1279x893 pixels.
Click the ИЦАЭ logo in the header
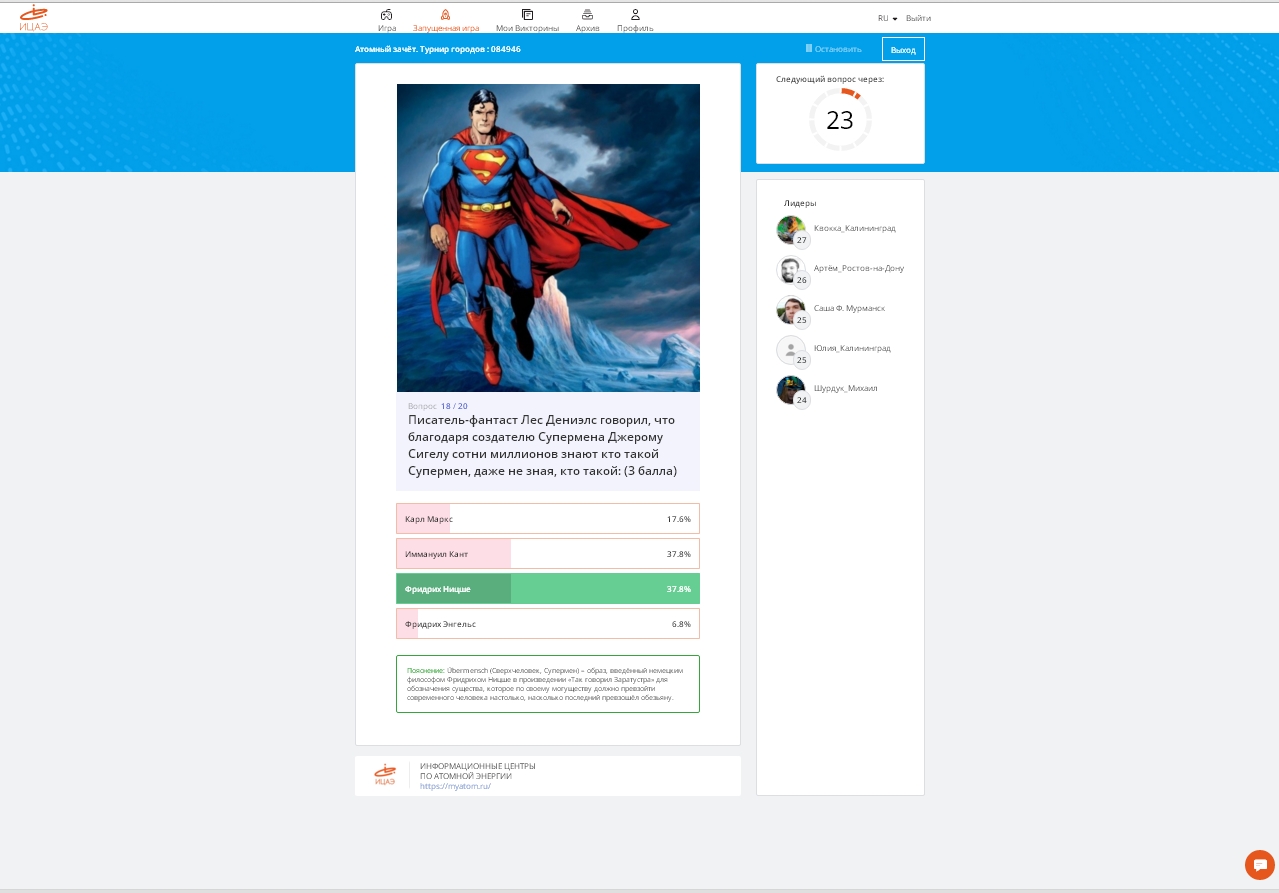click(34, 18)
